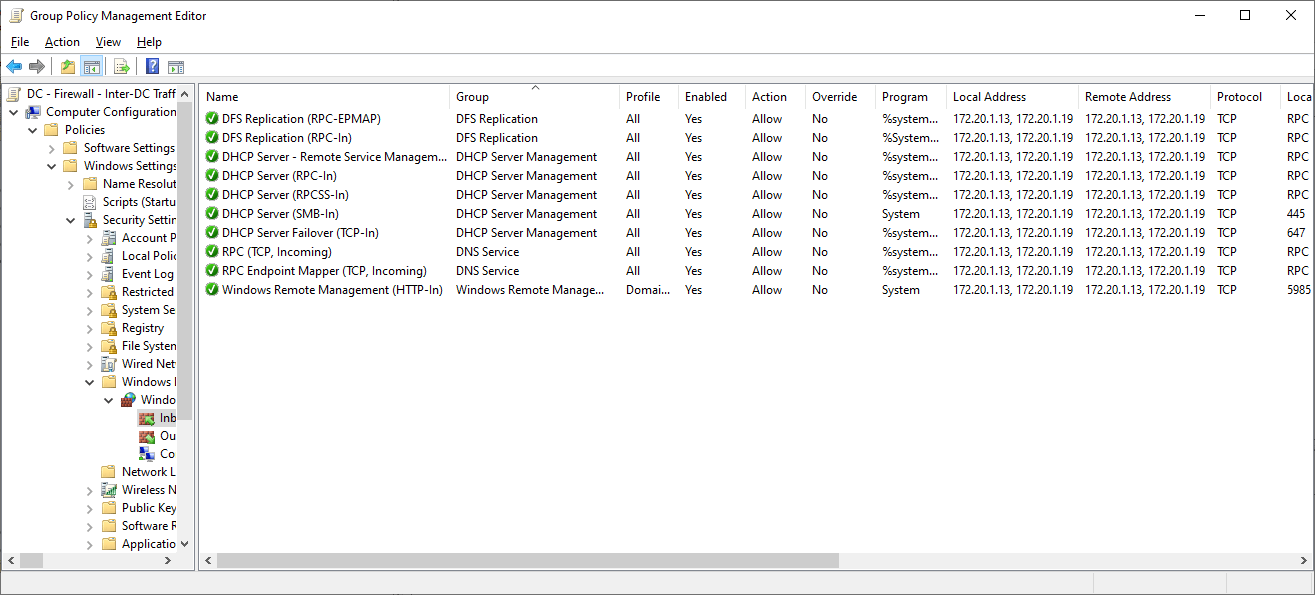This screenshot has width=1315, height=595.
Task: Select the DFS Replication (RPC-EPMAP) rule checkmark icon
Action: point(210,118)
